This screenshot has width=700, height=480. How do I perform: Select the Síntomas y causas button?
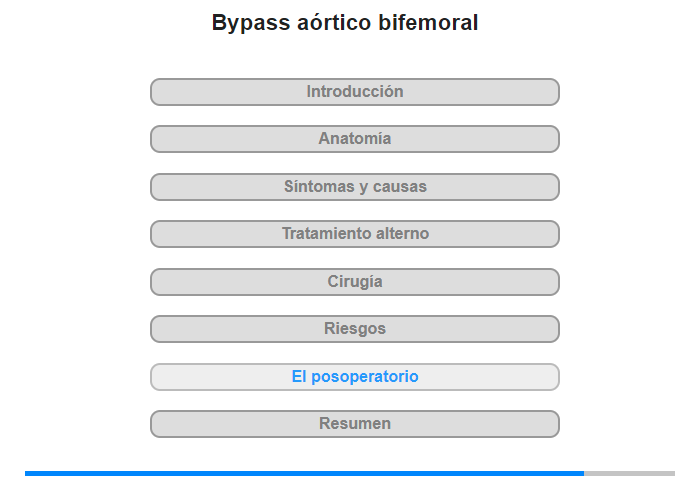[x=354, y=187]
